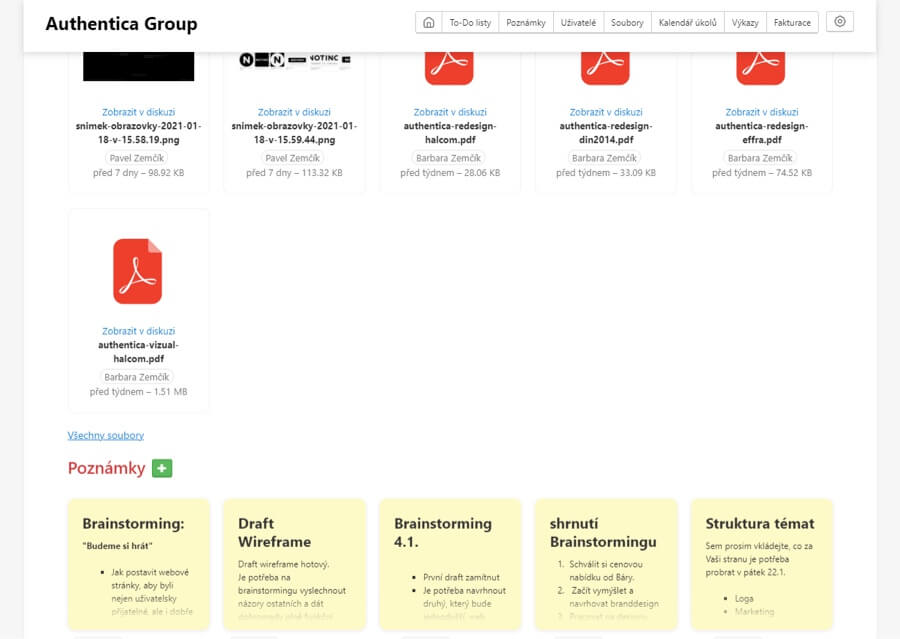The width and height of the screenshot is (900, 639).
Task: Show 15.58.19.png in discussion
Action: tap(138, 112)
